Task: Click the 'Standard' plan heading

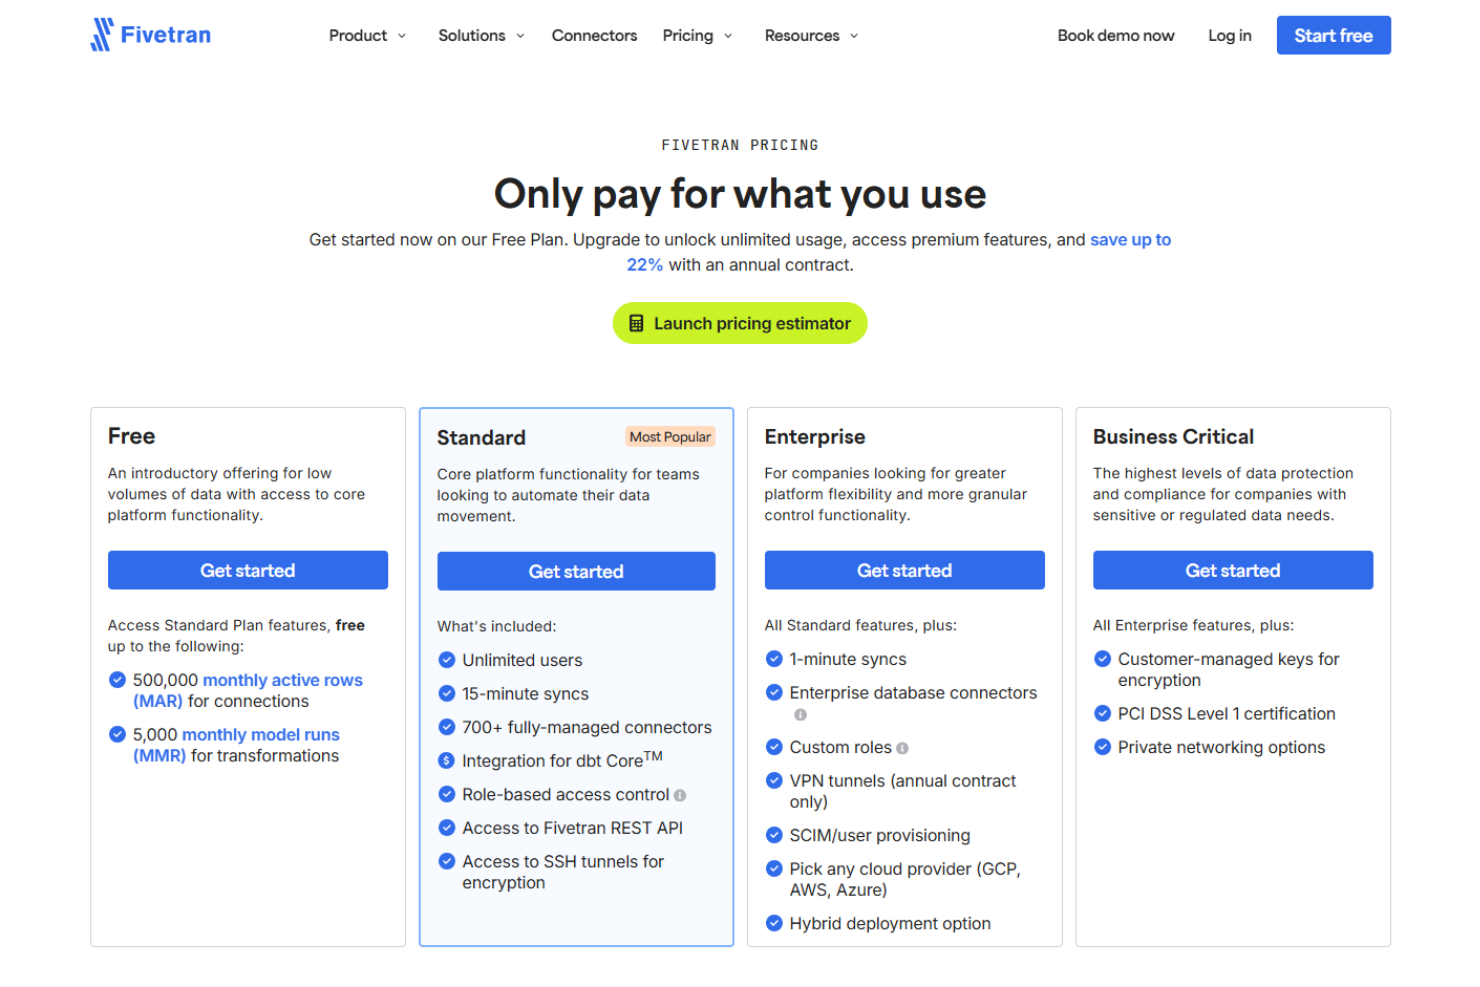Action: coord(481,438)
